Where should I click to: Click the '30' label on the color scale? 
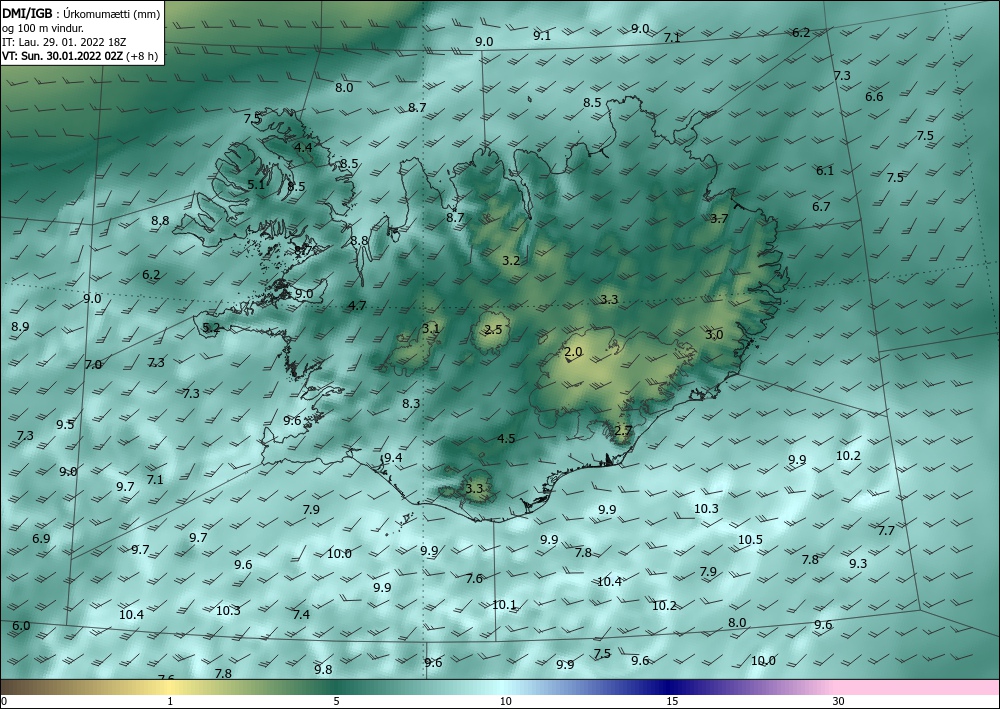coord(839,701)
